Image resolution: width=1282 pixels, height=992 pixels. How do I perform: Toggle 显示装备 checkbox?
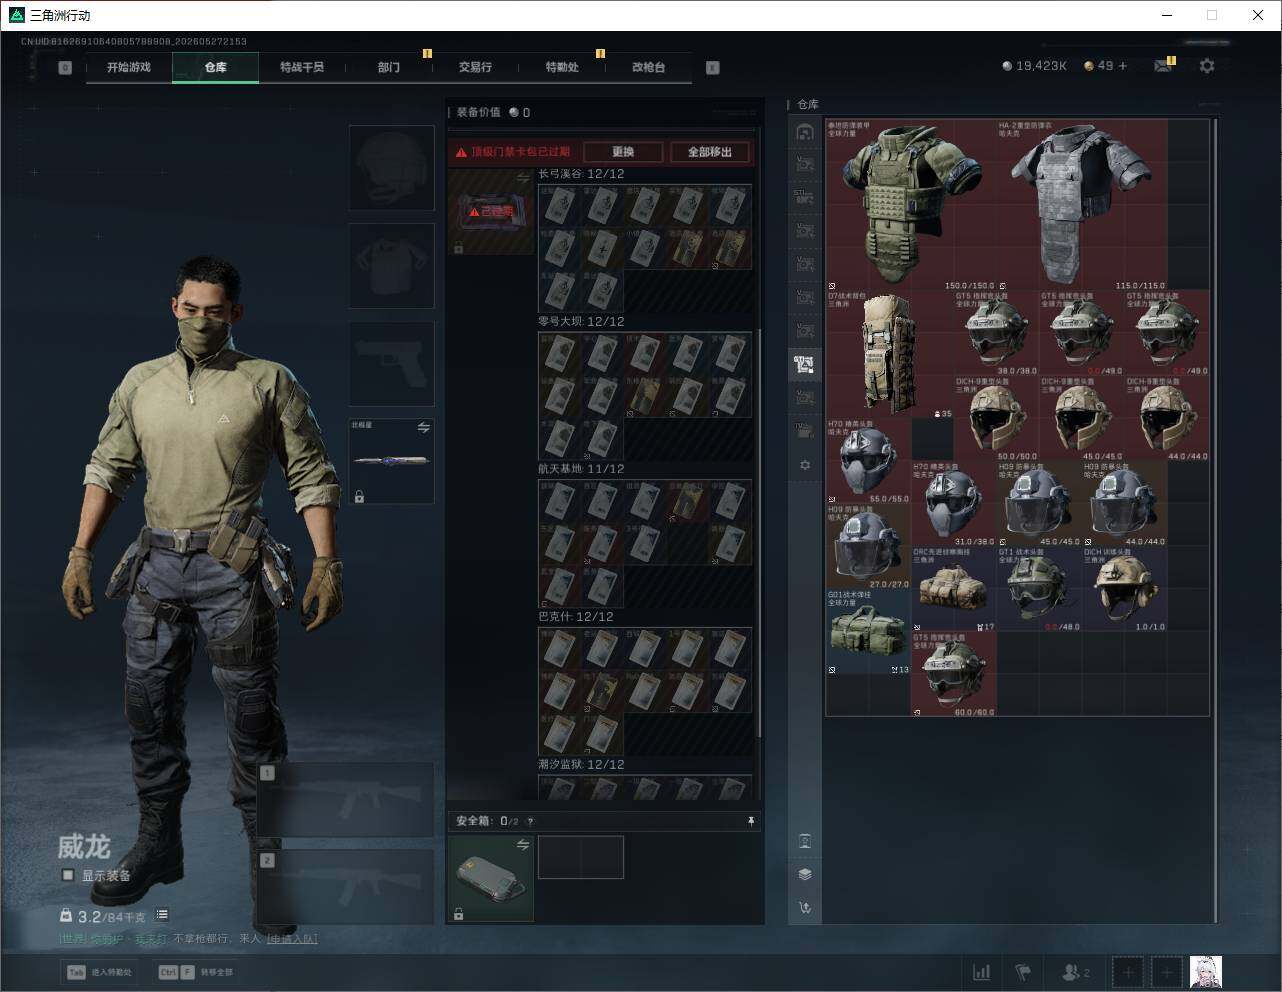point(68,875)
